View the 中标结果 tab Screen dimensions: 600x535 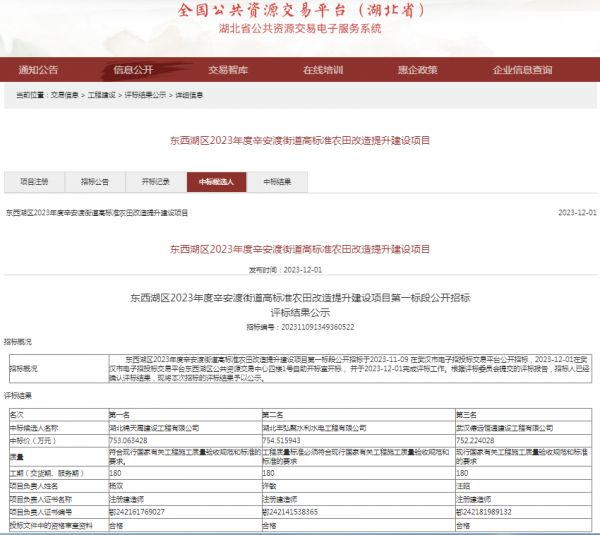277,182
